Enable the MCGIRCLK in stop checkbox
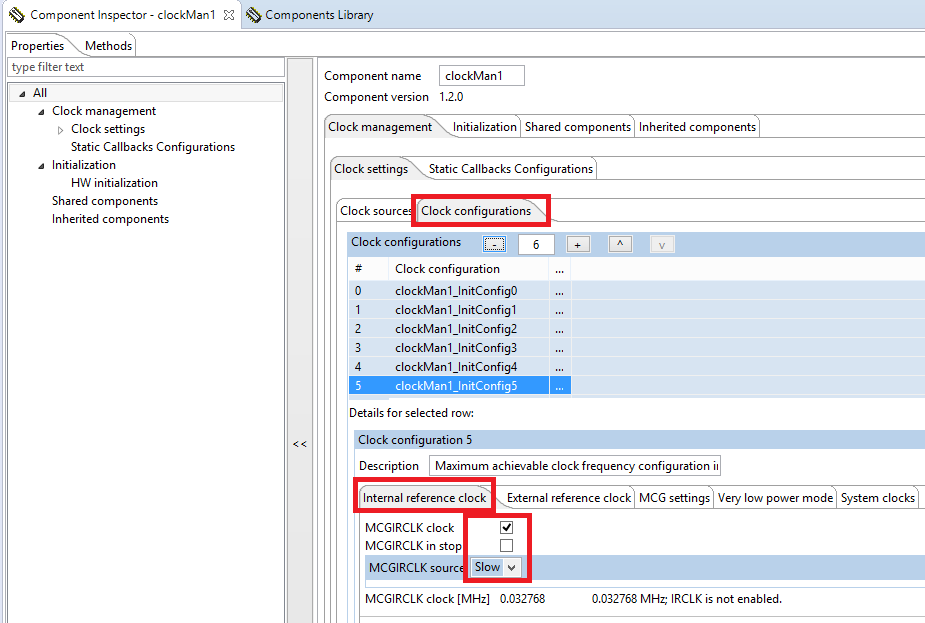 pyautogui.click(x=506, y=545)
